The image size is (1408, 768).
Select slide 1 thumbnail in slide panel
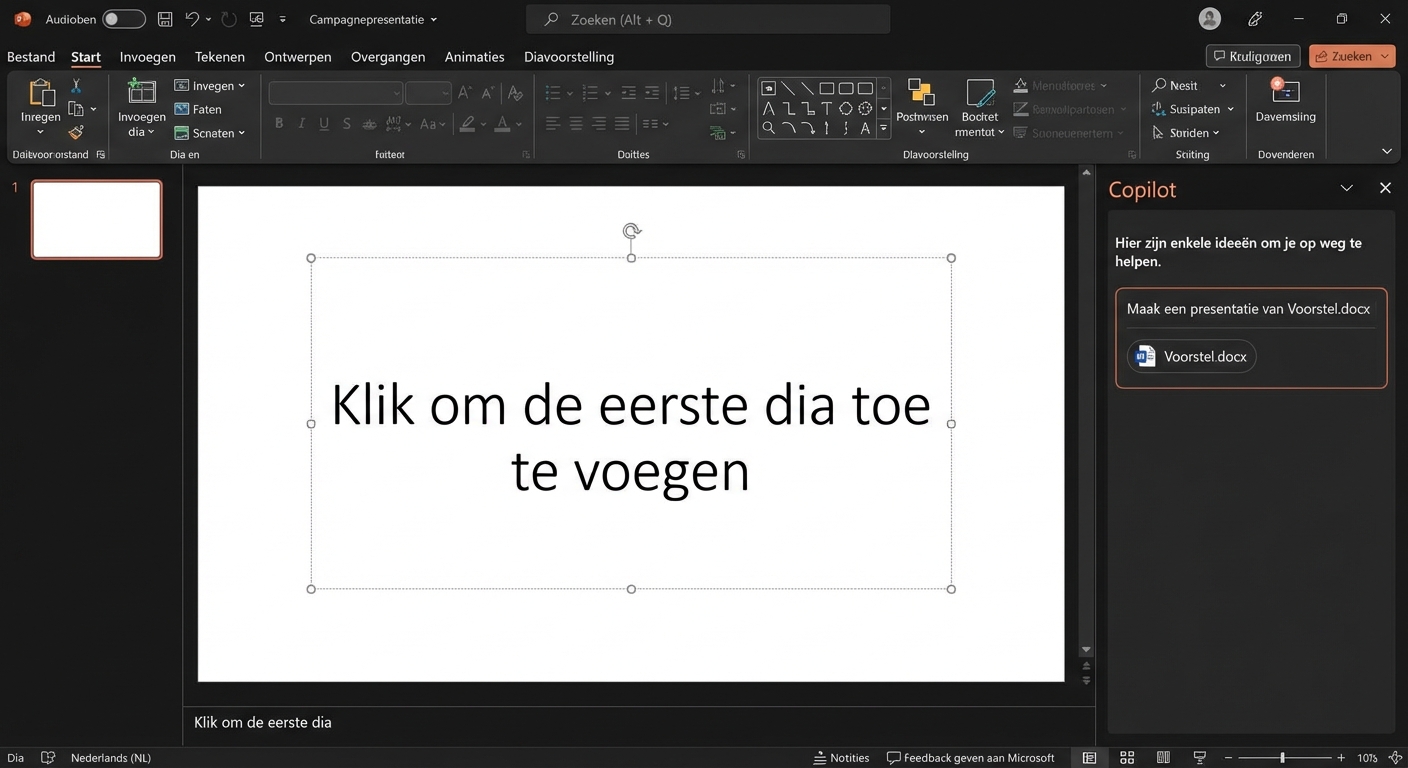(x=96, y=218)
